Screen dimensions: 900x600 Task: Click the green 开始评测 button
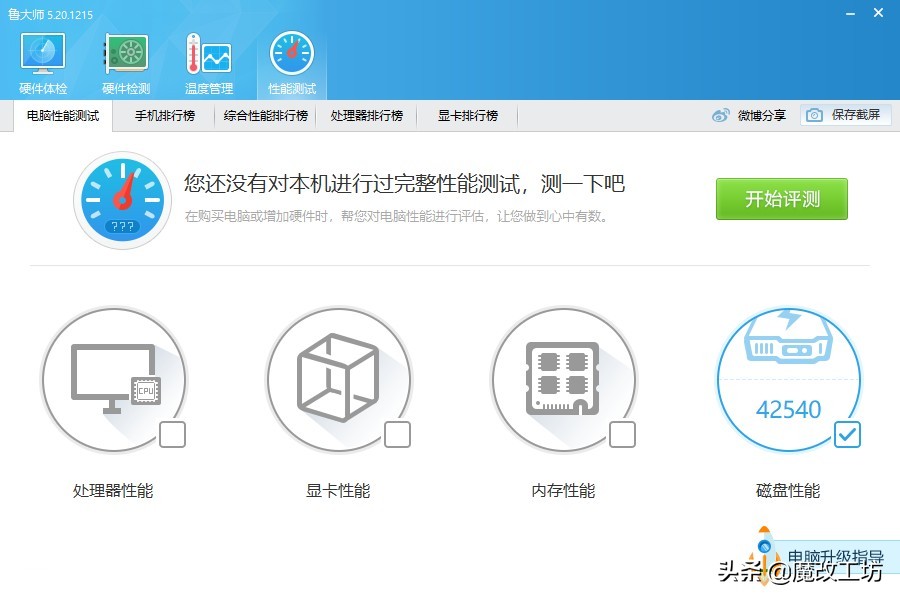[782, 199]
